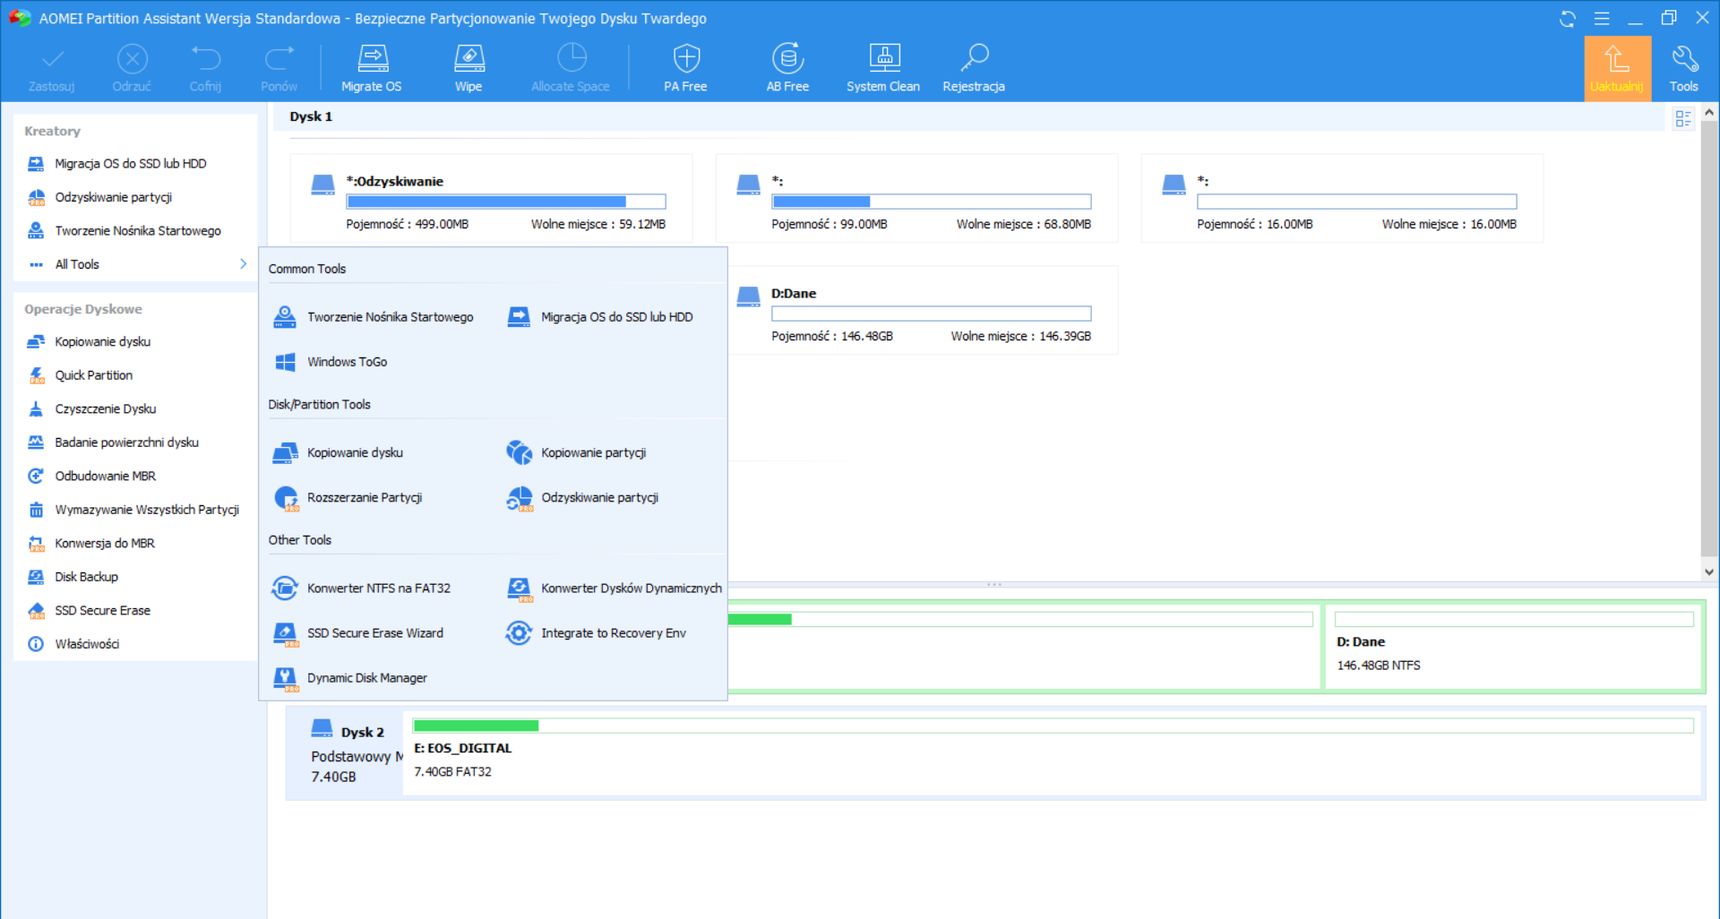This screenshot has height=919, width=1720.
Task: Choose Czyszczenie Dysku operation
Action: [x=105, y=409]
